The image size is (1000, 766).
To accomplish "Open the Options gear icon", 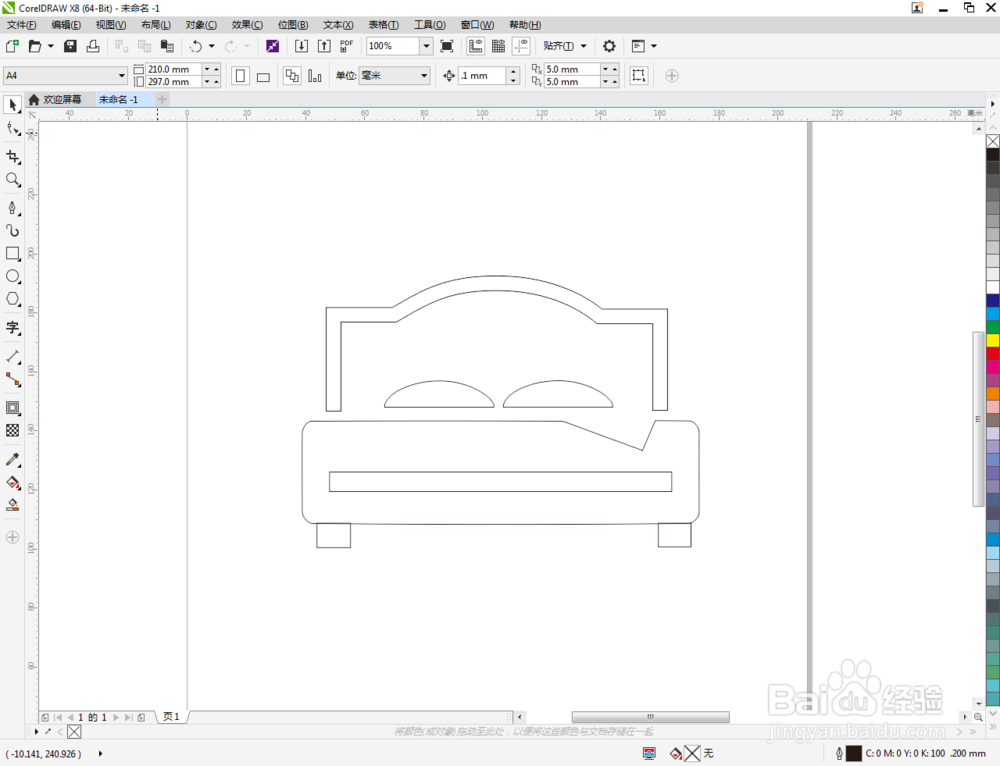I will [x=609, y=46].
